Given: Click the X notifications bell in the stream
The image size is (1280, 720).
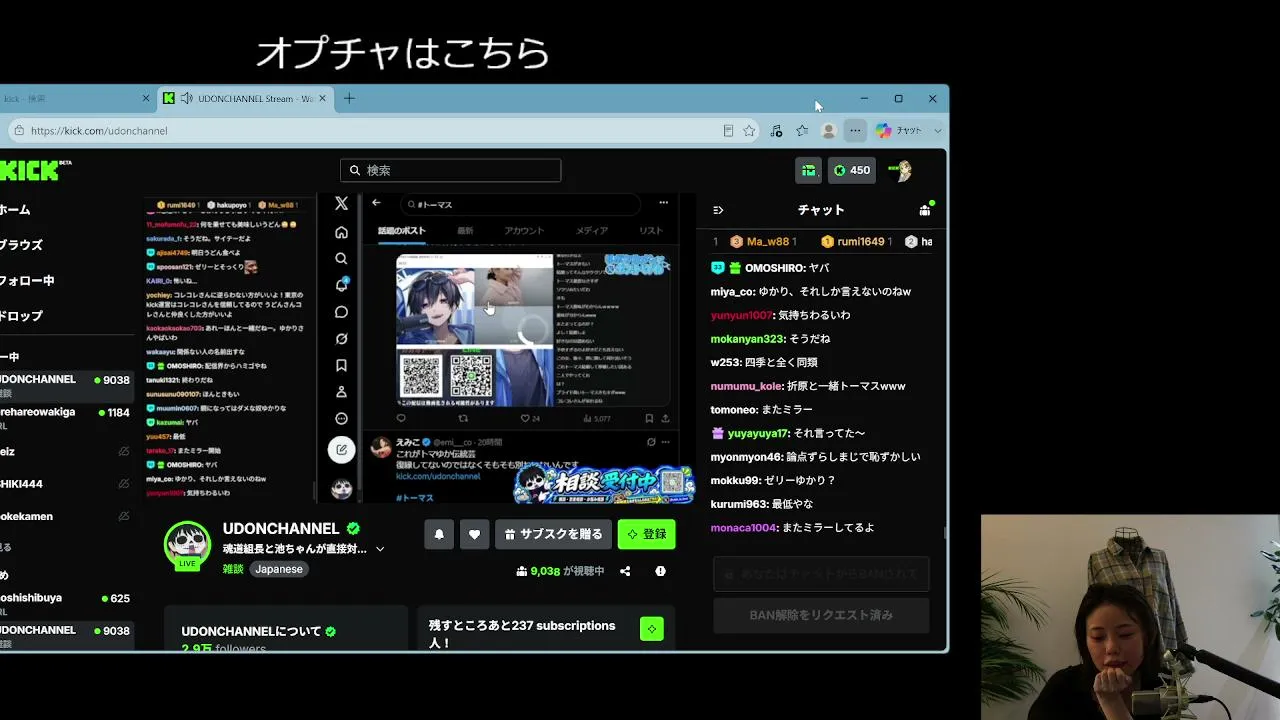Looking at the screenshot, I should (x=341, y=285).
